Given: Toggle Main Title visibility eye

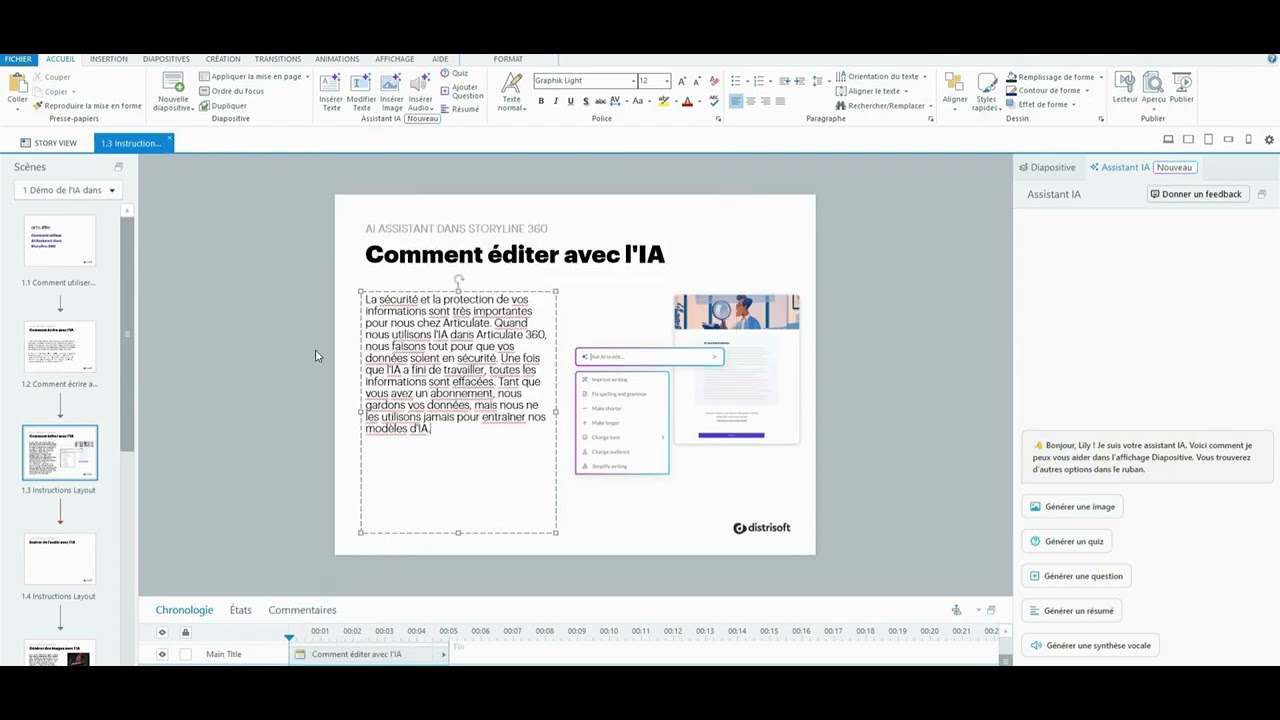Looking at the screenshot, I should [x=162, y=654].
